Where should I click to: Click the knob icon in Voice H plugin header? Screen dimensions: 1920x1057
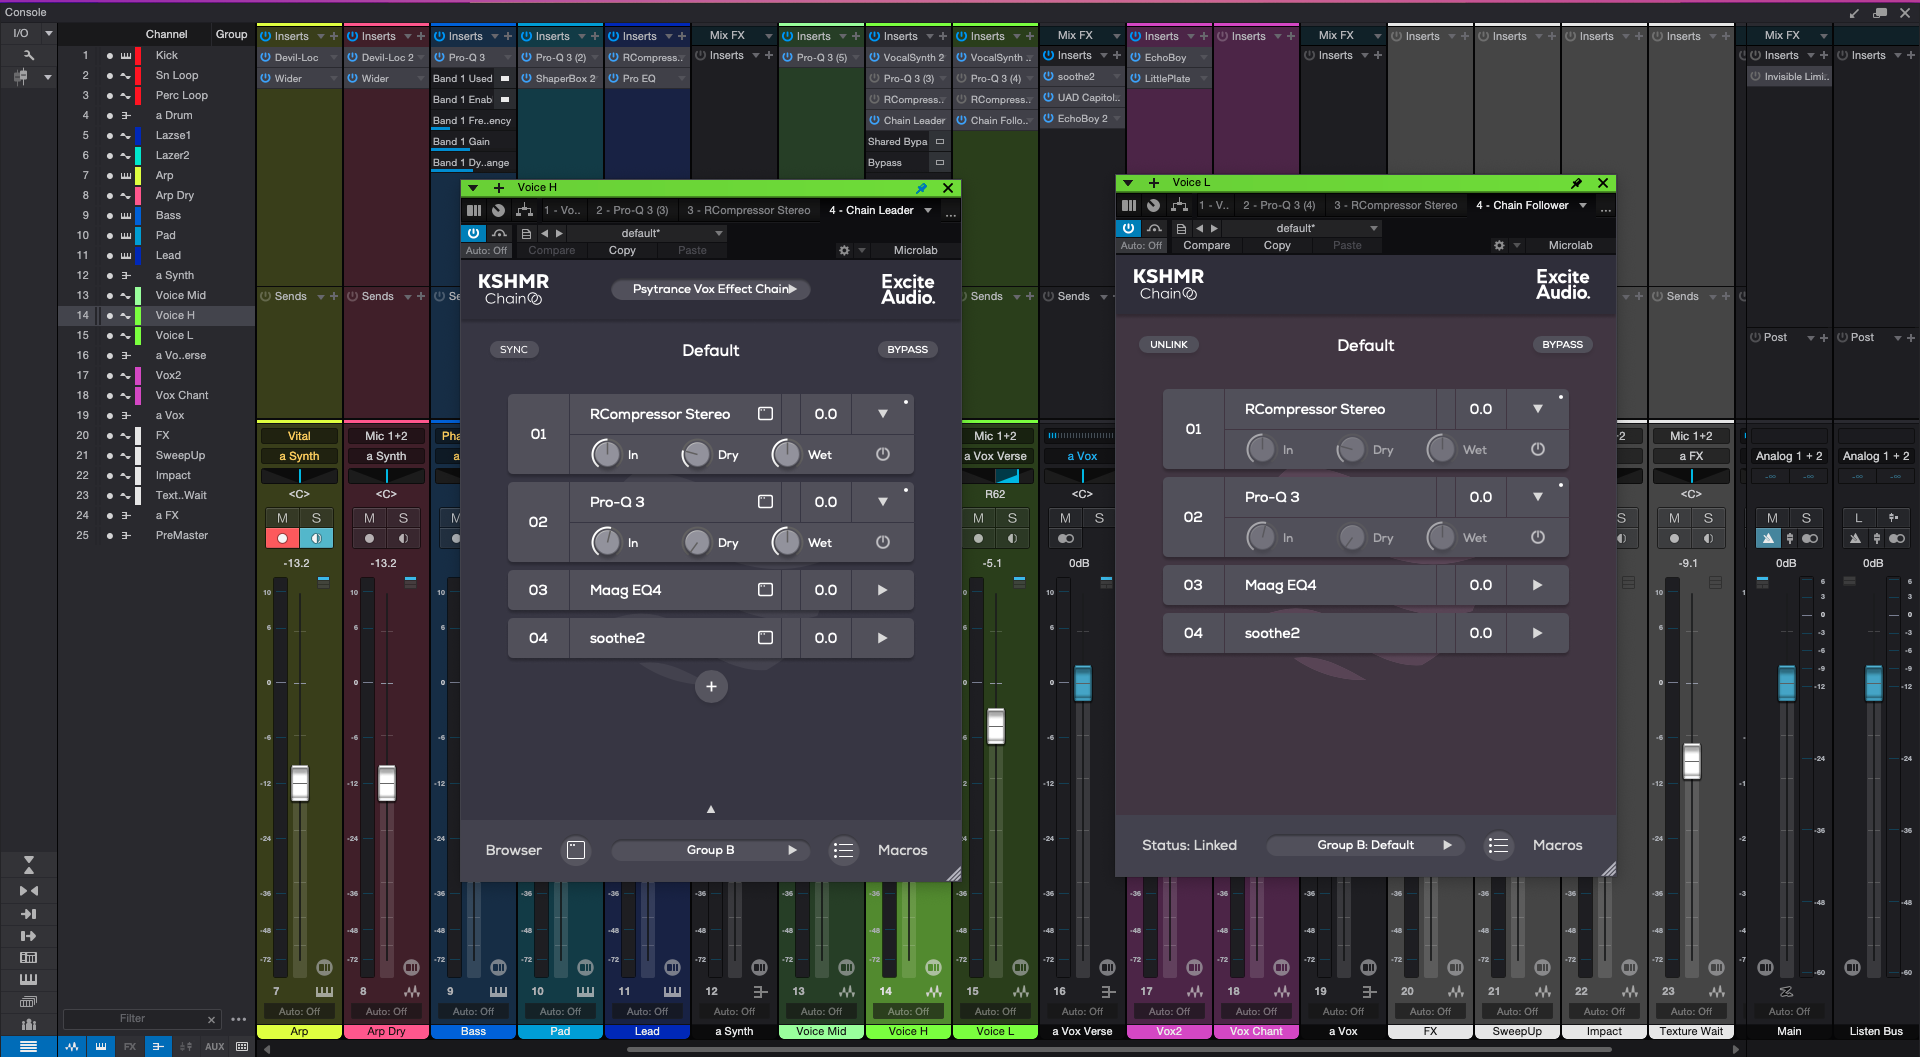(x=498, y=210)
